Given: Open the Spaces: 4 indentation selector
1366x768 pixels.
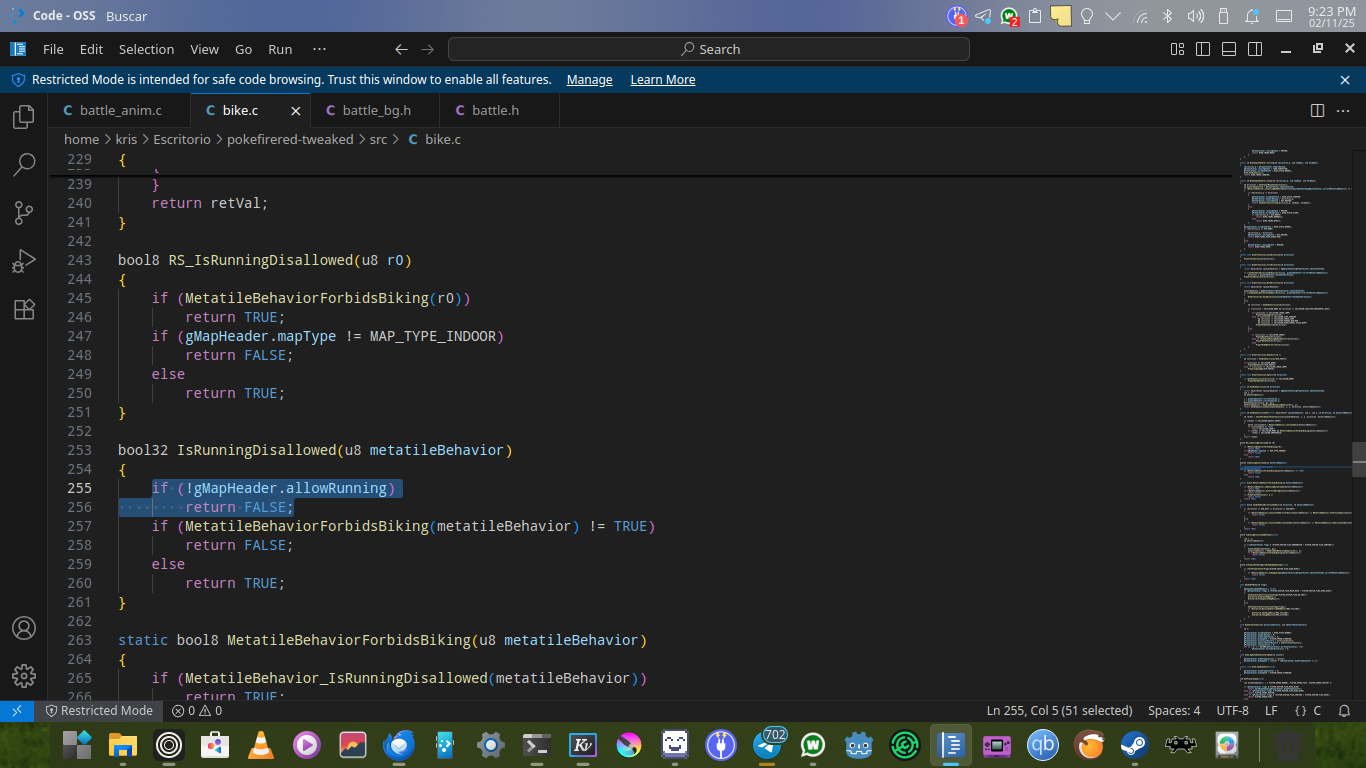Looking at the screenshot, I should [x=1174, y=711].
